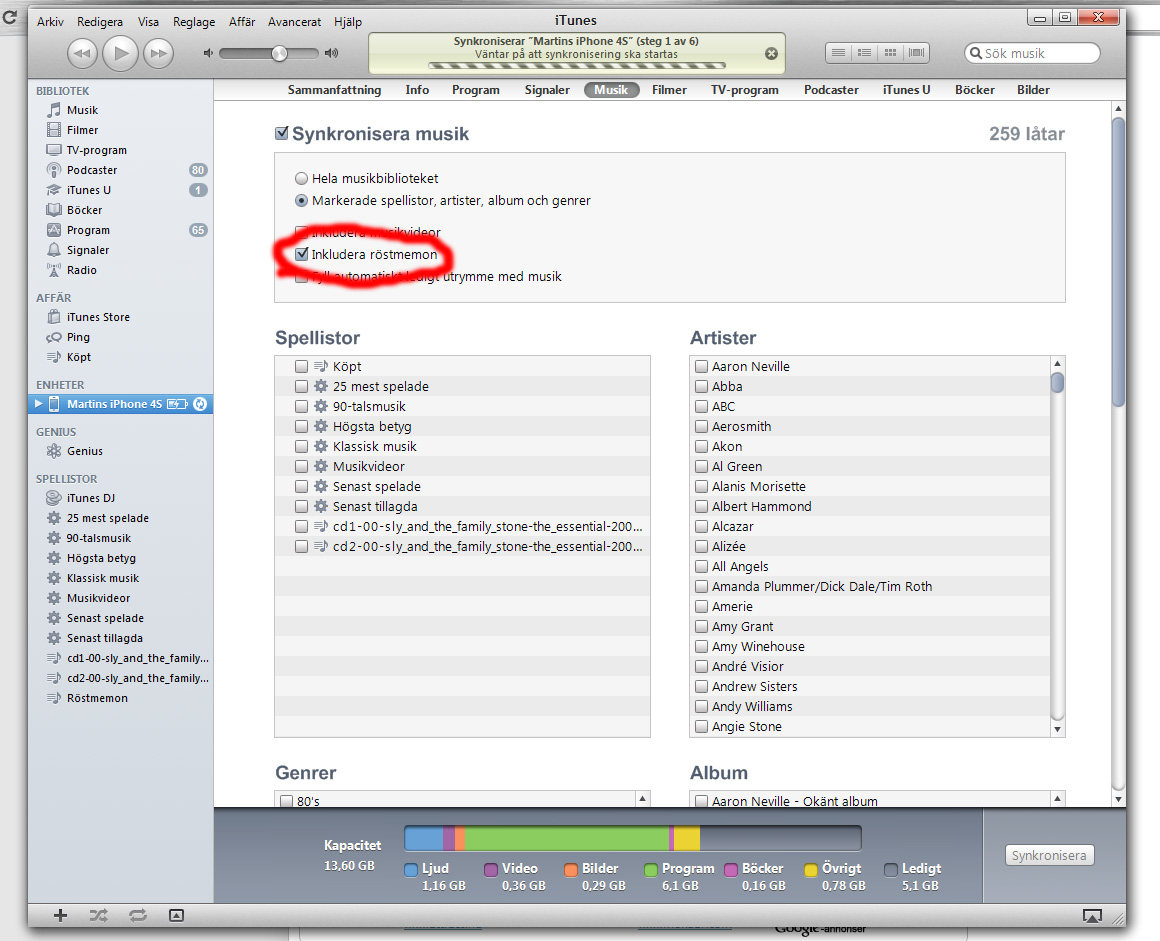Open Böcker library in sidebar
This screenshot has width=1160, height=941.
[x=84, y=210]
